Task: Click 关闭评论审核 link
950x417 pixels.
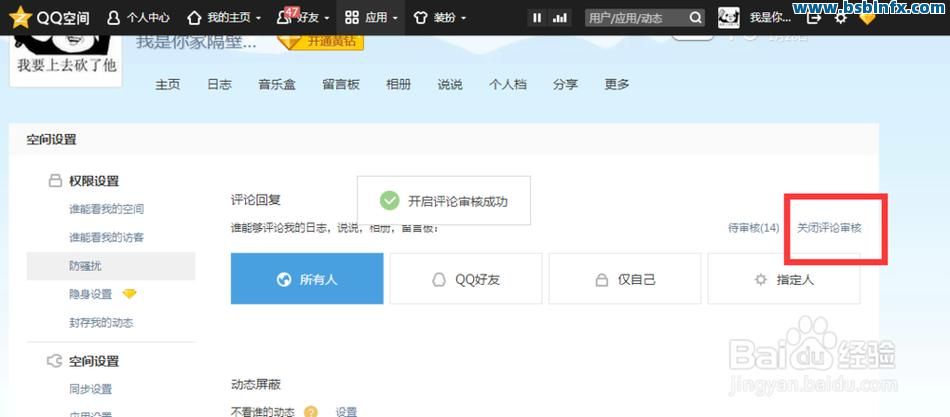Action: (829, 228)
